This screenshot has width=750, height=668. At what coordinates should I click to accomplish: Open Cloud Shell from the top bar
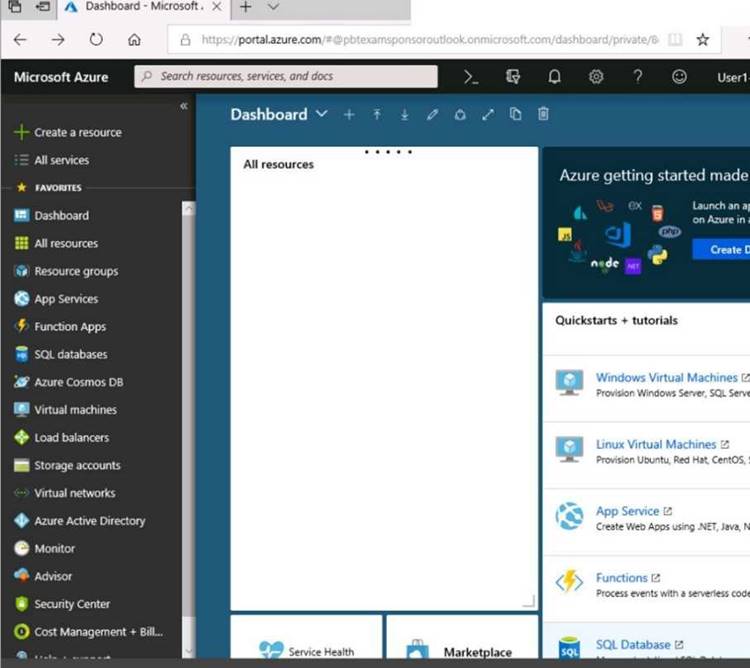click(471, 77)
